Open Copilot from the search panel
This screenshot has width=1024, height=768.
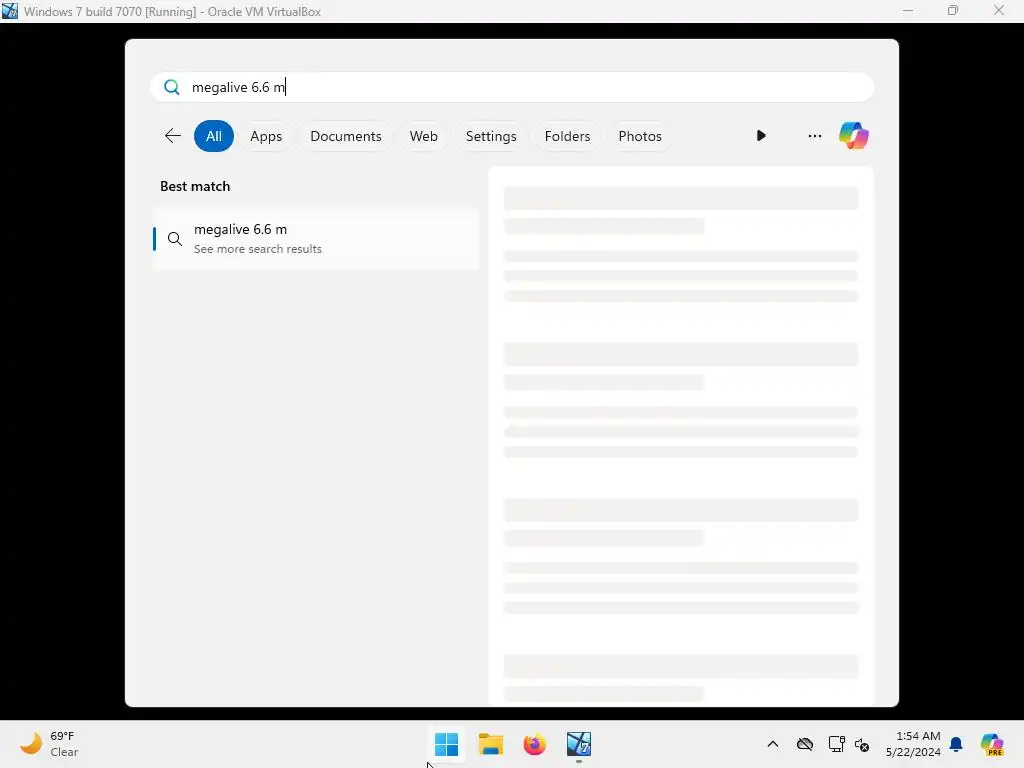click(x=854, y=136)
